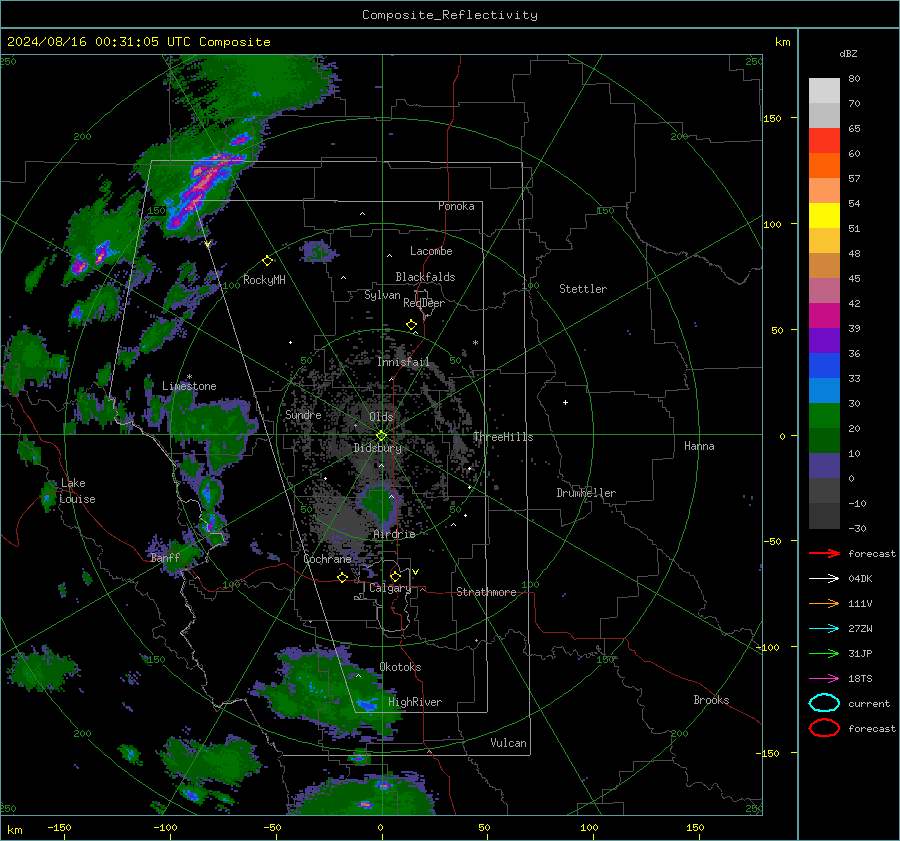Click the Innisfail city label
900x841 pixels.
403,362
